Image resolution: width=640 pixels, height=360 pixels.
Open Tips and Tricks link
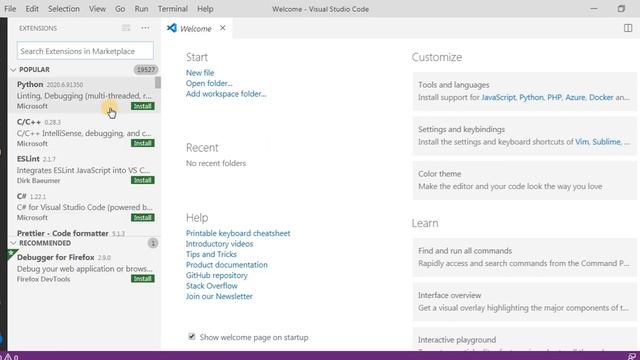[x=211, y=254]
